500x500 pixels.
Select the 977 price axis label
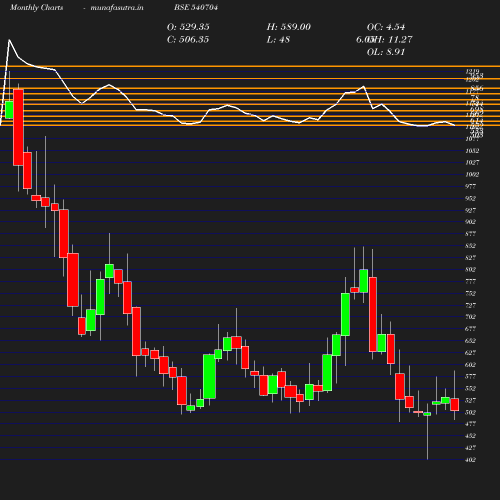(470, 186)
